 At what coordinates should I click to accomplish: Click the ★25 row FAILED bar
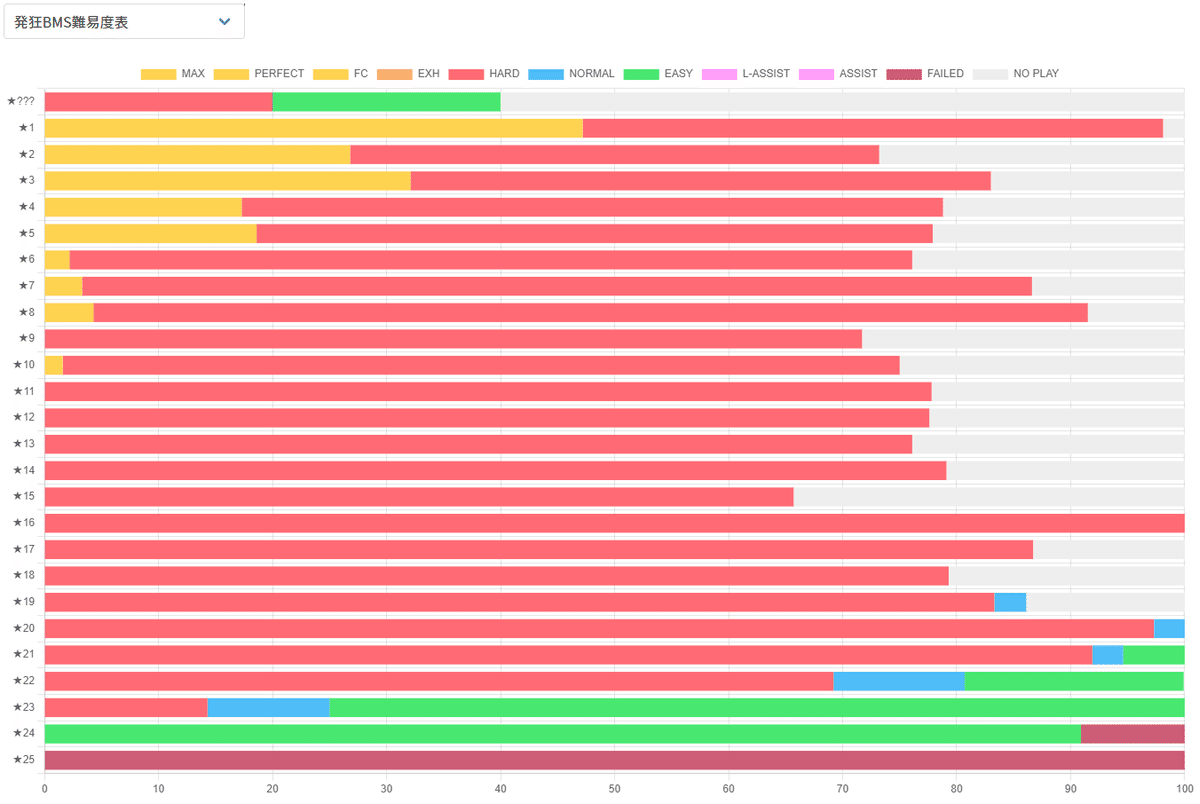pyautogui.click(x=615, y=760)
